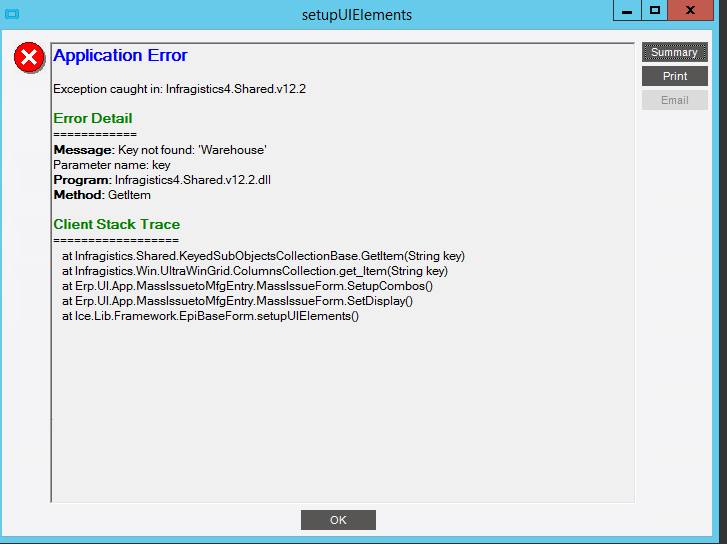Click the Application Error heading
Image resolution: width=727 pixels, height=544 pixels.
tap(120, 55)
